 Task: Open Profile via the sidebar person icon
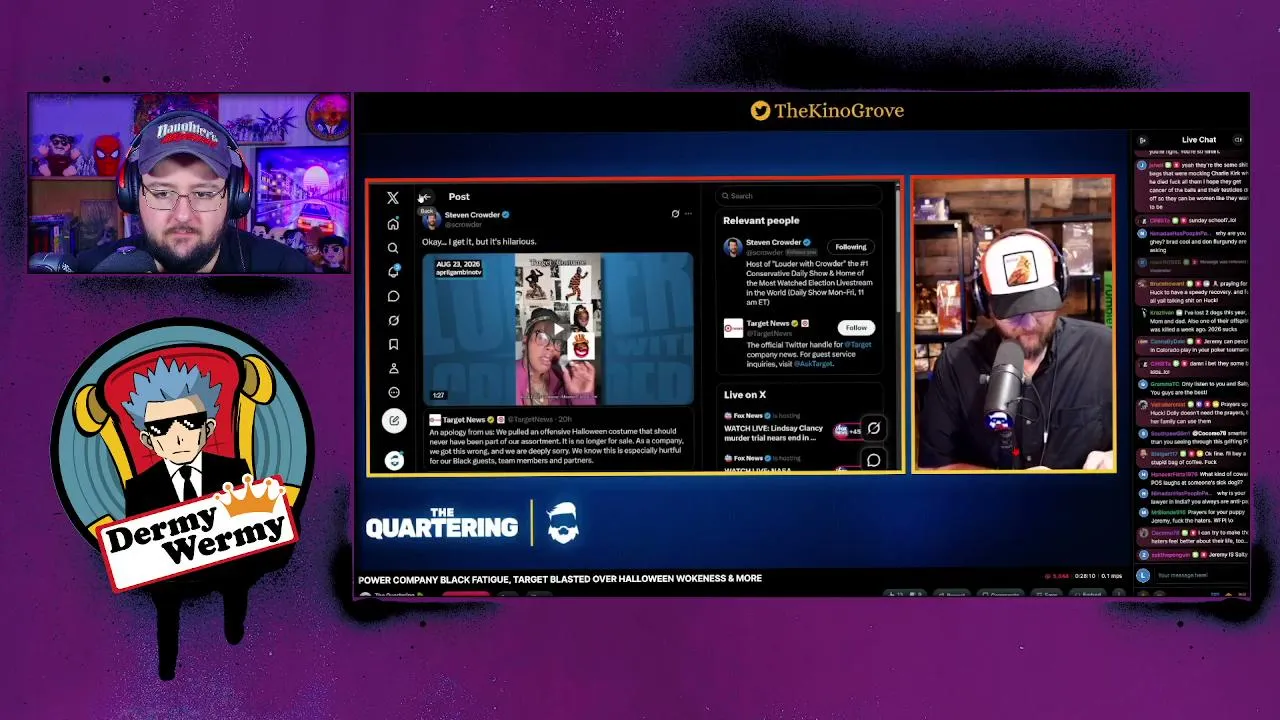click(393, 368)
